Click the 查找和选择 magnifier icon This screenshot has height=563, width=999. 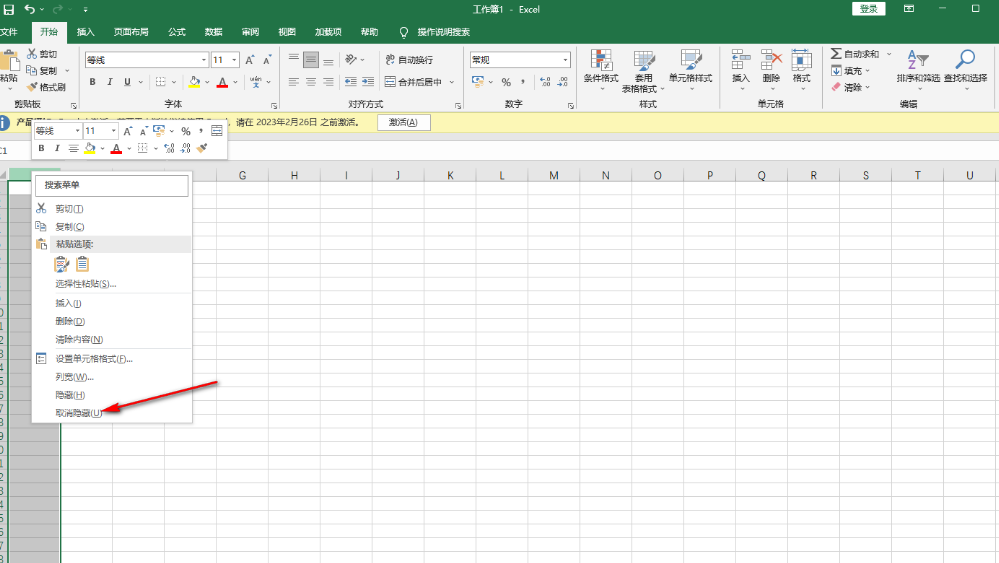click(x=965, y=60)
